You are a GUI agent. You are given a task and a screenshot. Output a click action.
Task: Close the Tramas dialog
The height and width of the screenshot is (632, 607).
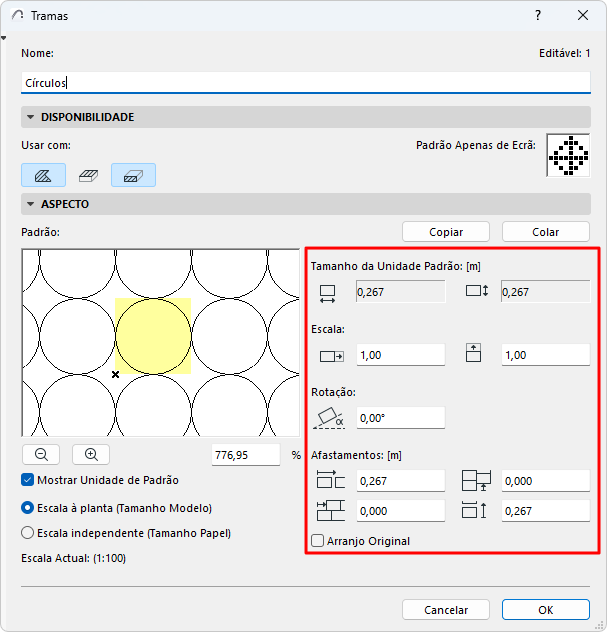click(583, 15)
